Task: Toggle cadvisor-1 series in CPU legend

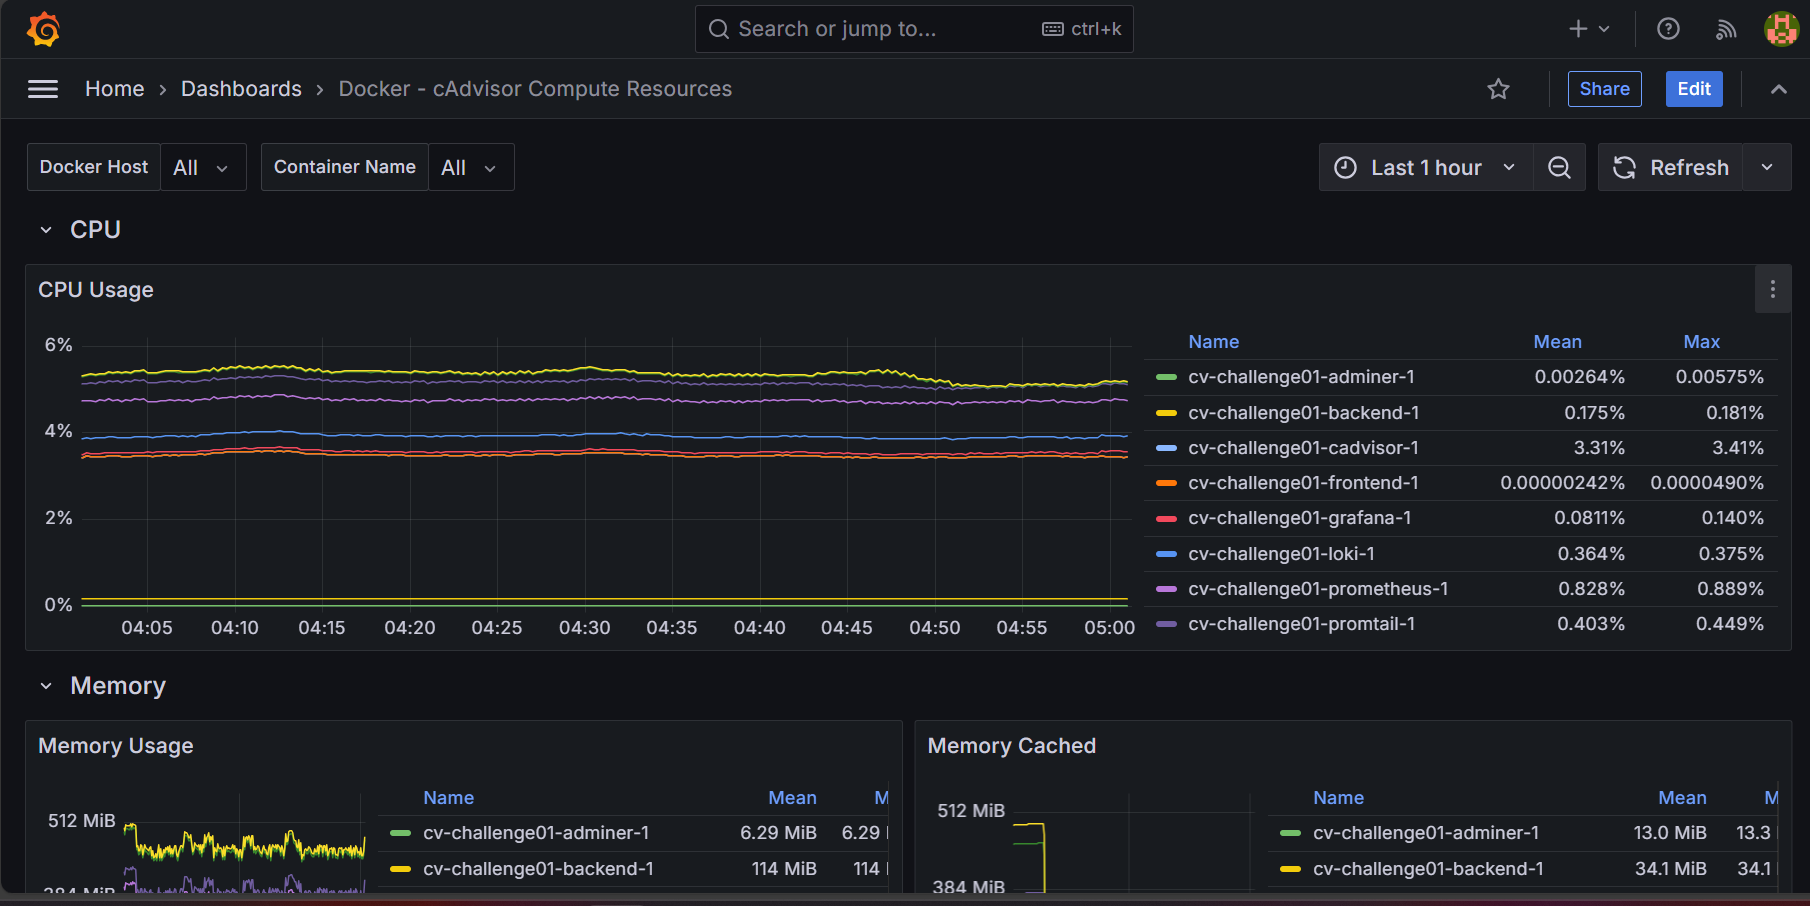Action: pos(1303,448)
